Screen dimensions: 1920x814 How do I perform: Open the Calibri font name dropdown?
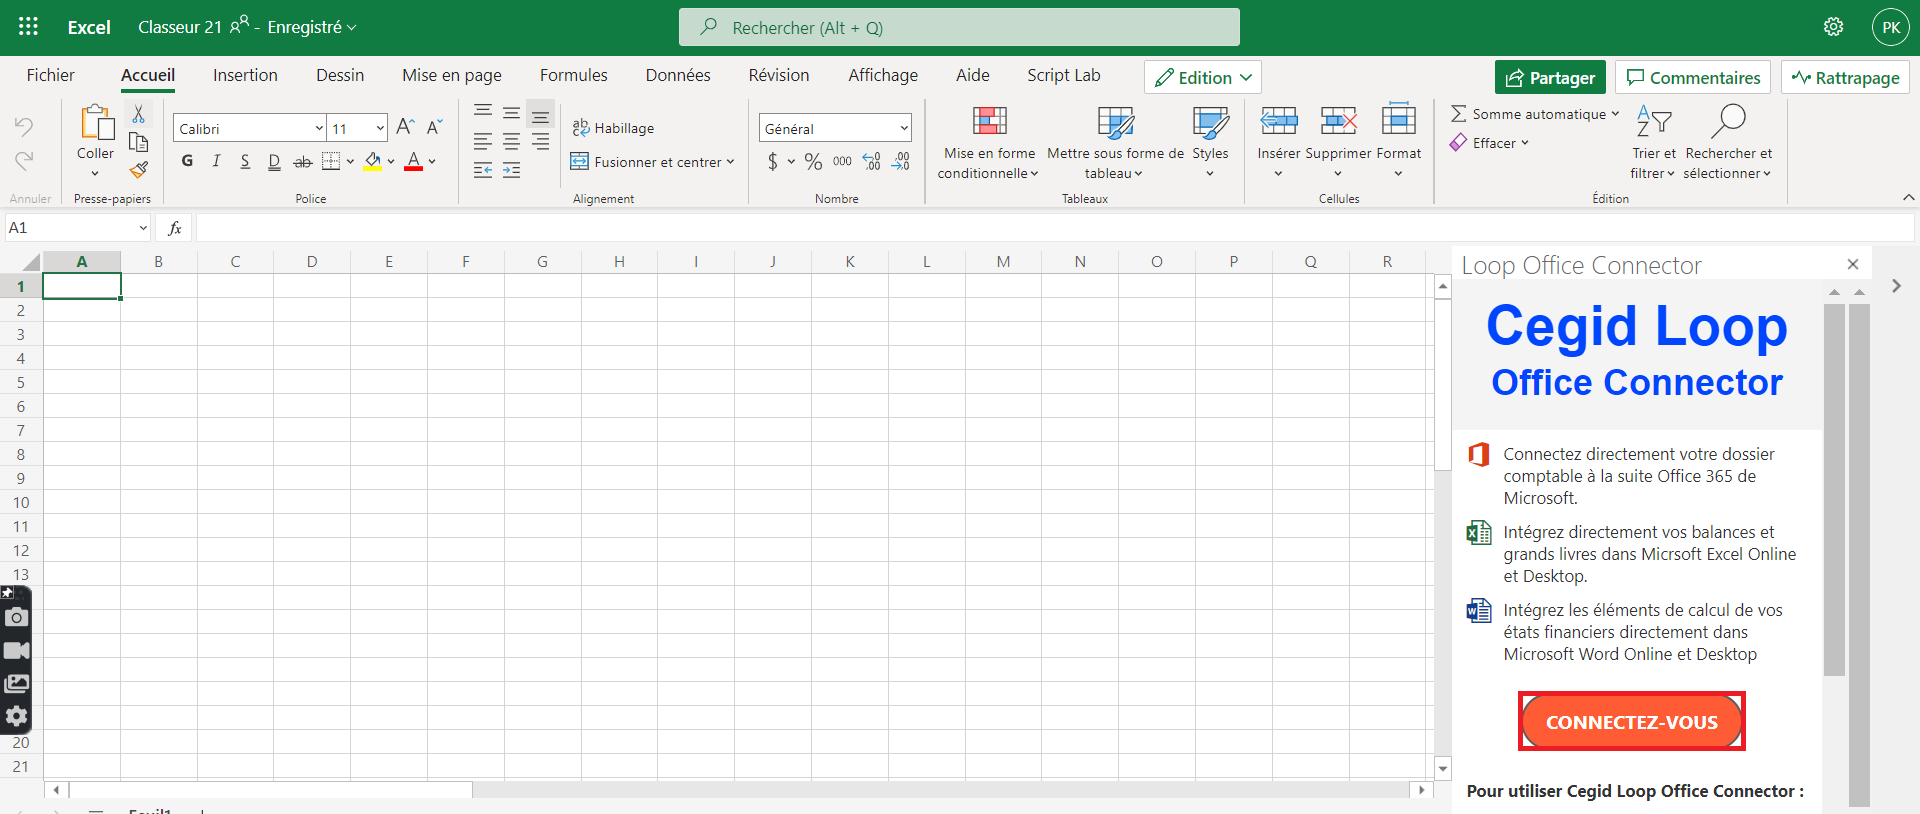319,128
